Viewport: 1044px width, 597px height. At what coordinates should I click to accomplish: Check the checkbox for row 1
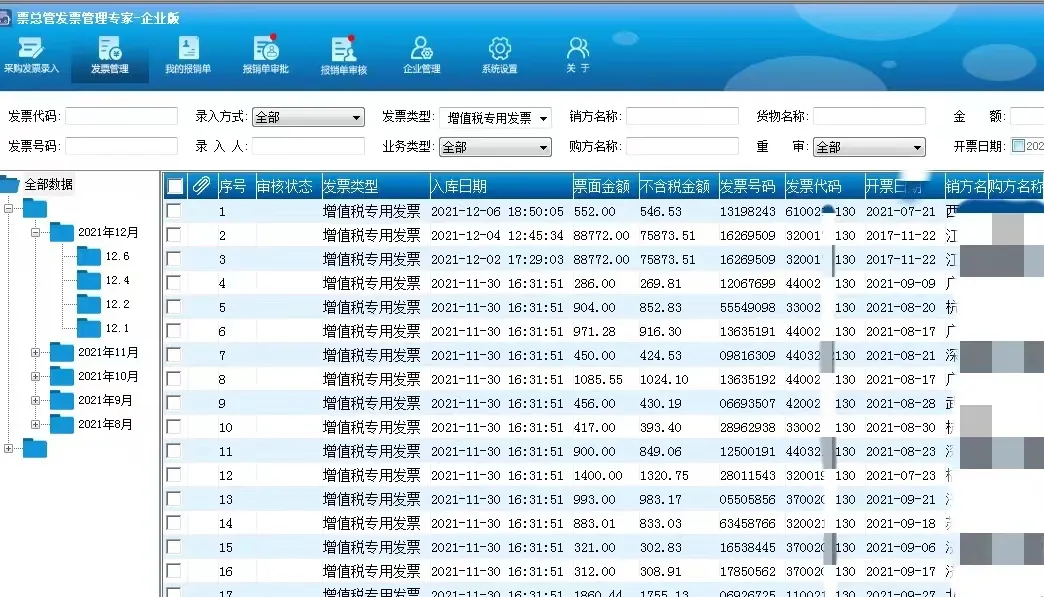point(174,211)
